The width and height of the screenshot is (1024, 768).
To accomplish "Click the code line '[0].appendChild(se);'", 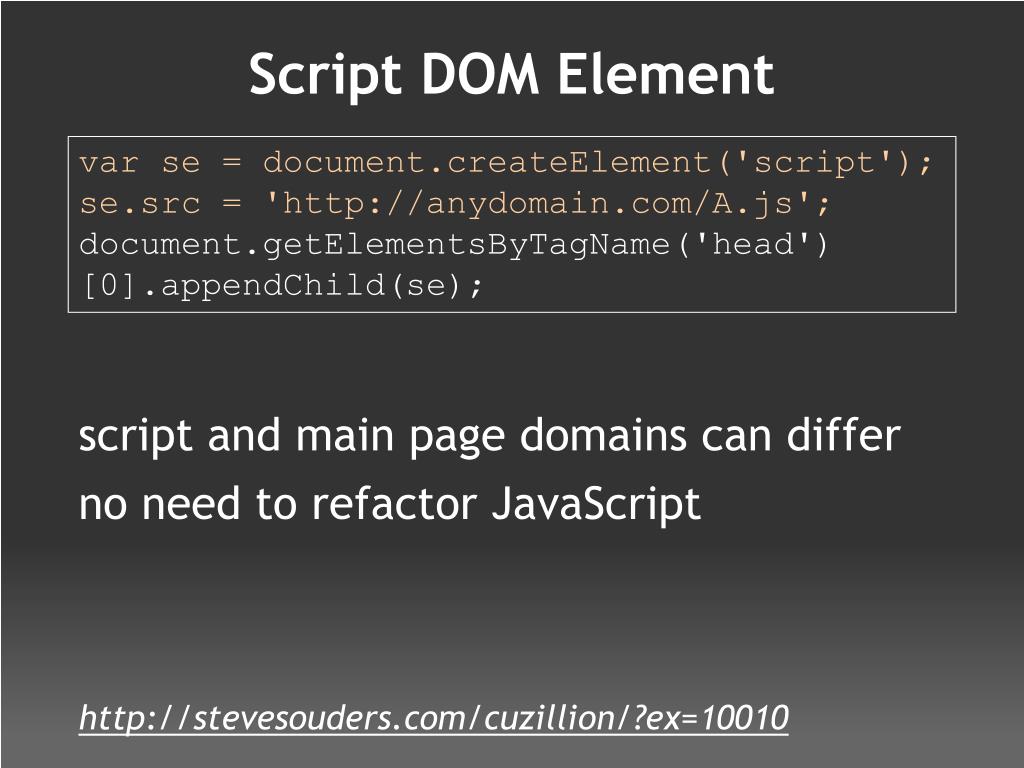I will (281, 285).
